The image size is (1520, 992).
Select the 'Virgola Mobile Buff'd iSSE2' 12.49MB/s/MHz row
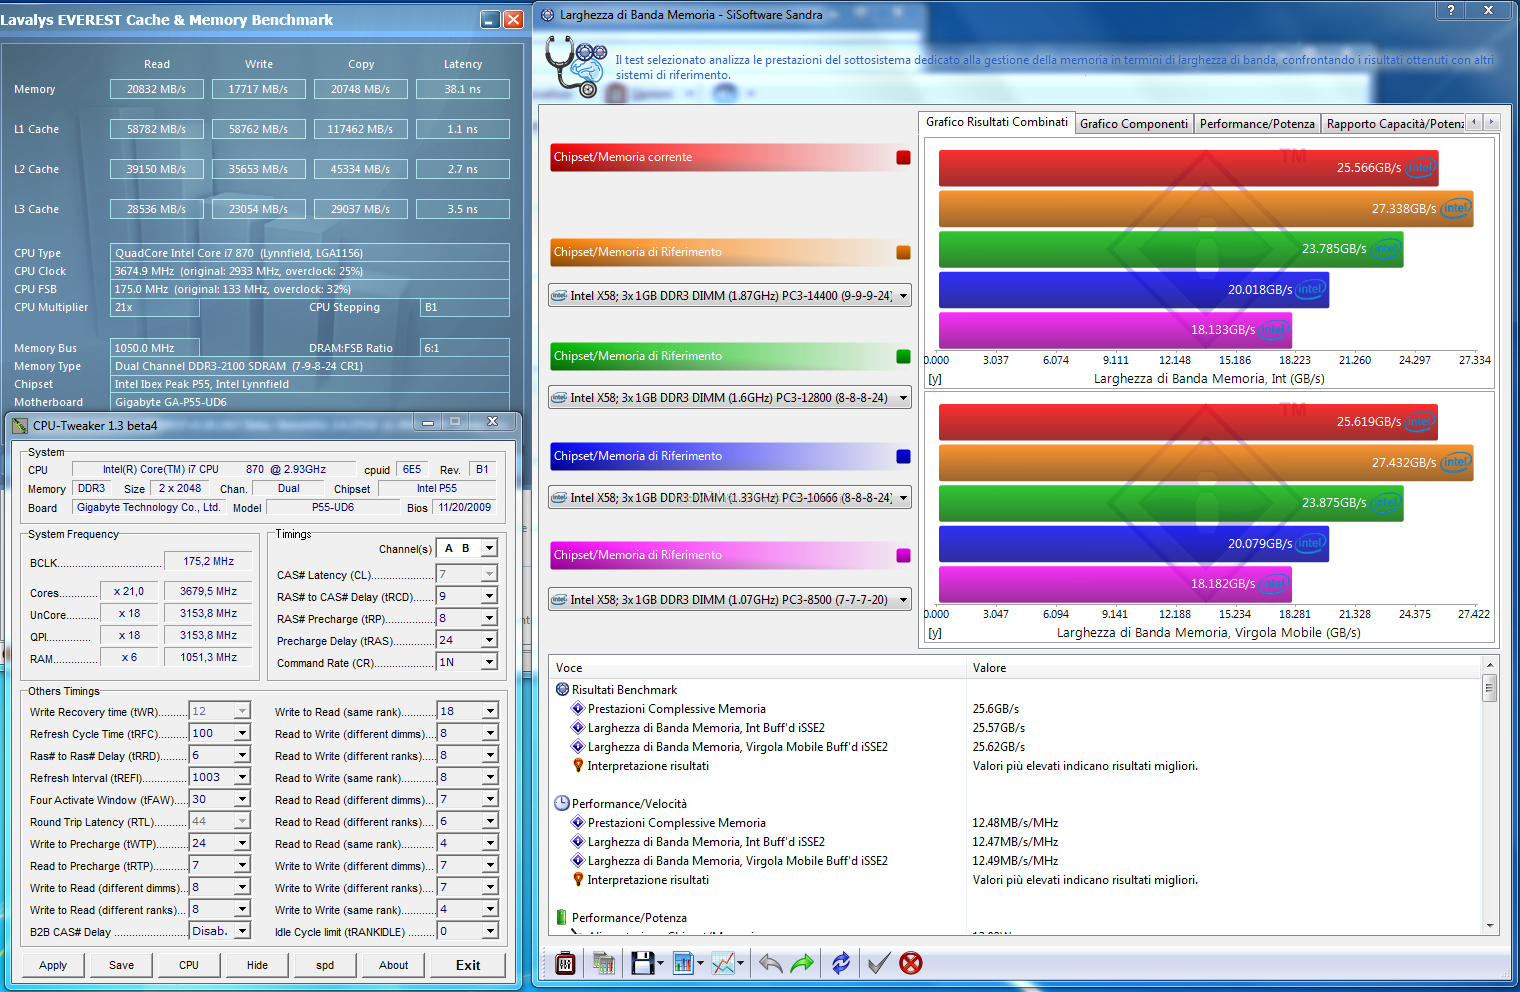click(x=1015, y=861)
